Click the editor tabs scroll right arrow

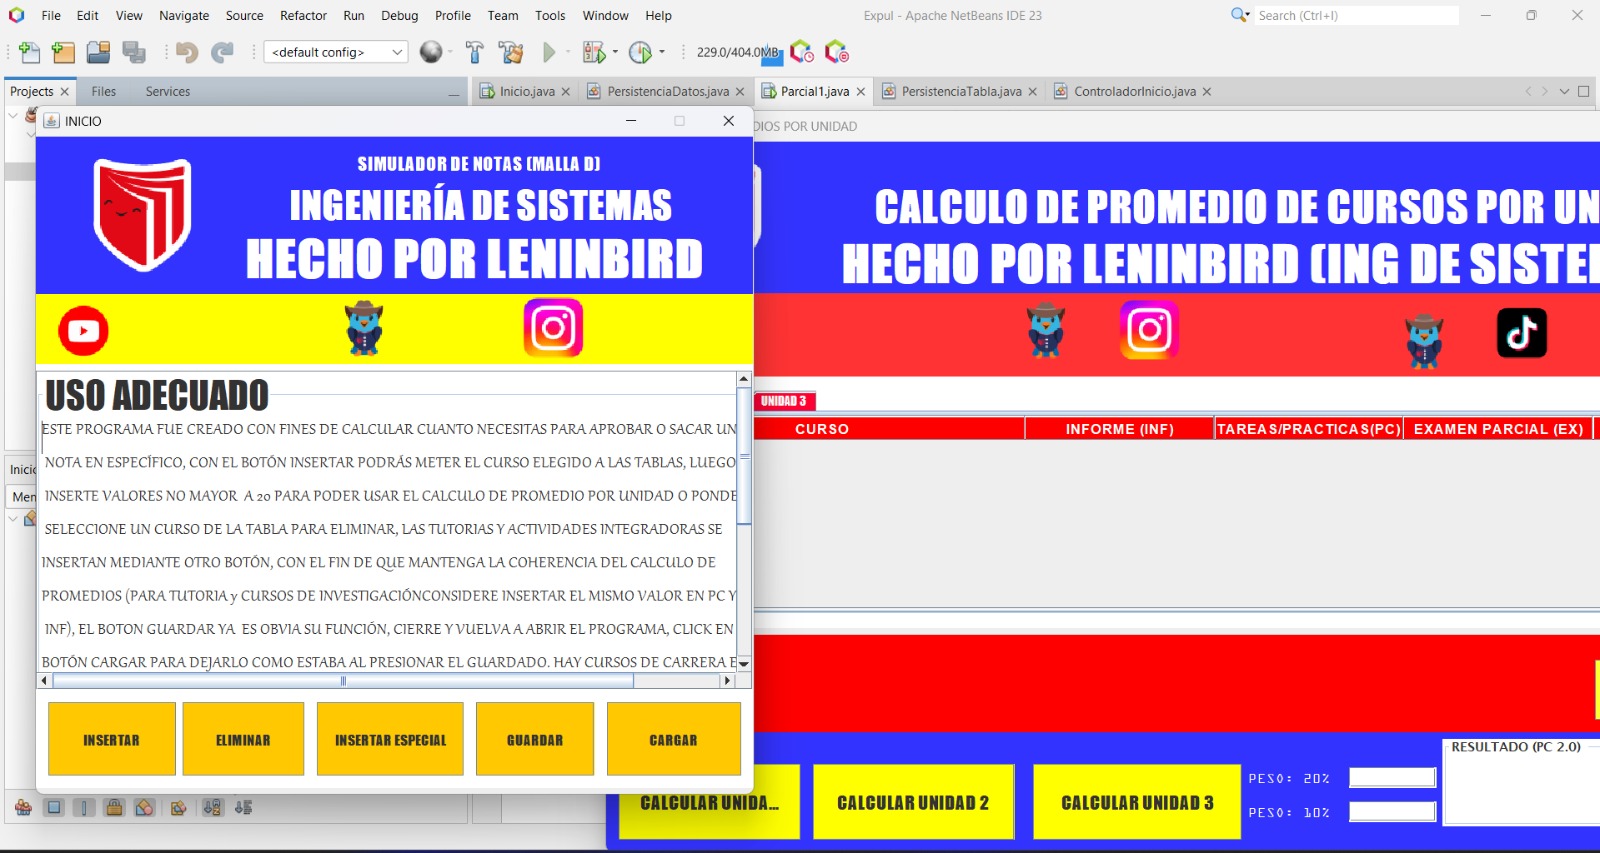point(1545,91)
